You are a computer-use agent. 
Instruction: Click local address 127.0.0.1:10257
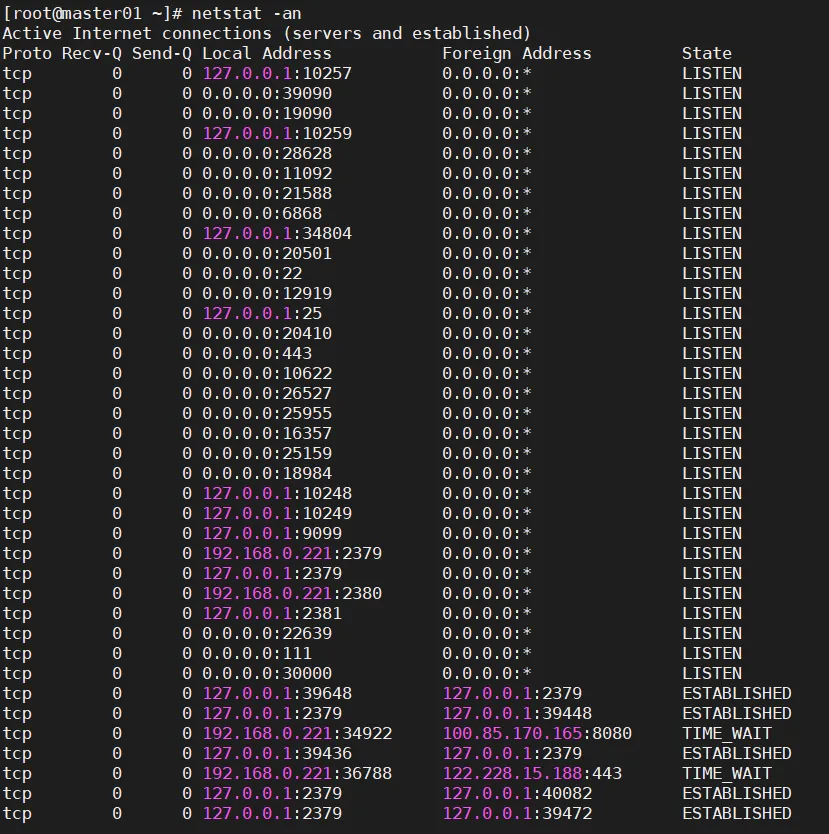277,73
